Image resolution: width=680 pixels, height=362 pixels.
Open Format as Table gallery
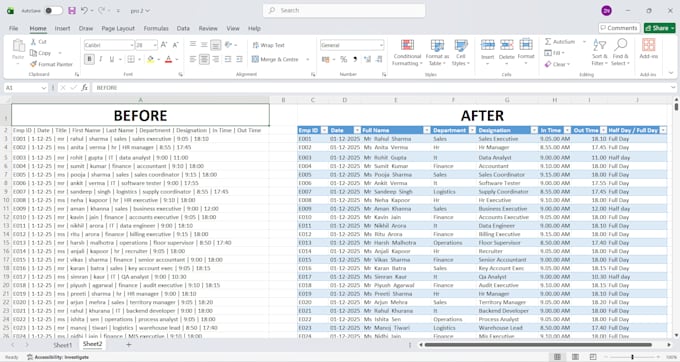coord(437,53)
